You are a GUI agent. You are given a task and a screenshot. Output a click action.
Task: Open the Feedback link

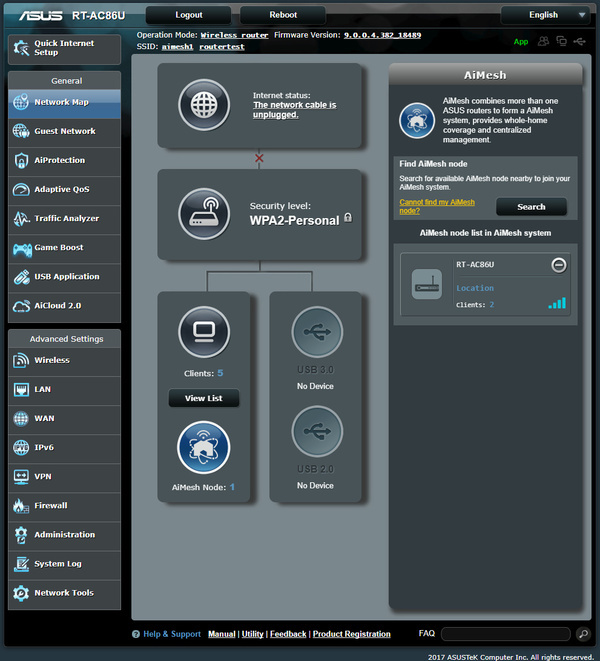pyautogui.click(x=288, y=634)
